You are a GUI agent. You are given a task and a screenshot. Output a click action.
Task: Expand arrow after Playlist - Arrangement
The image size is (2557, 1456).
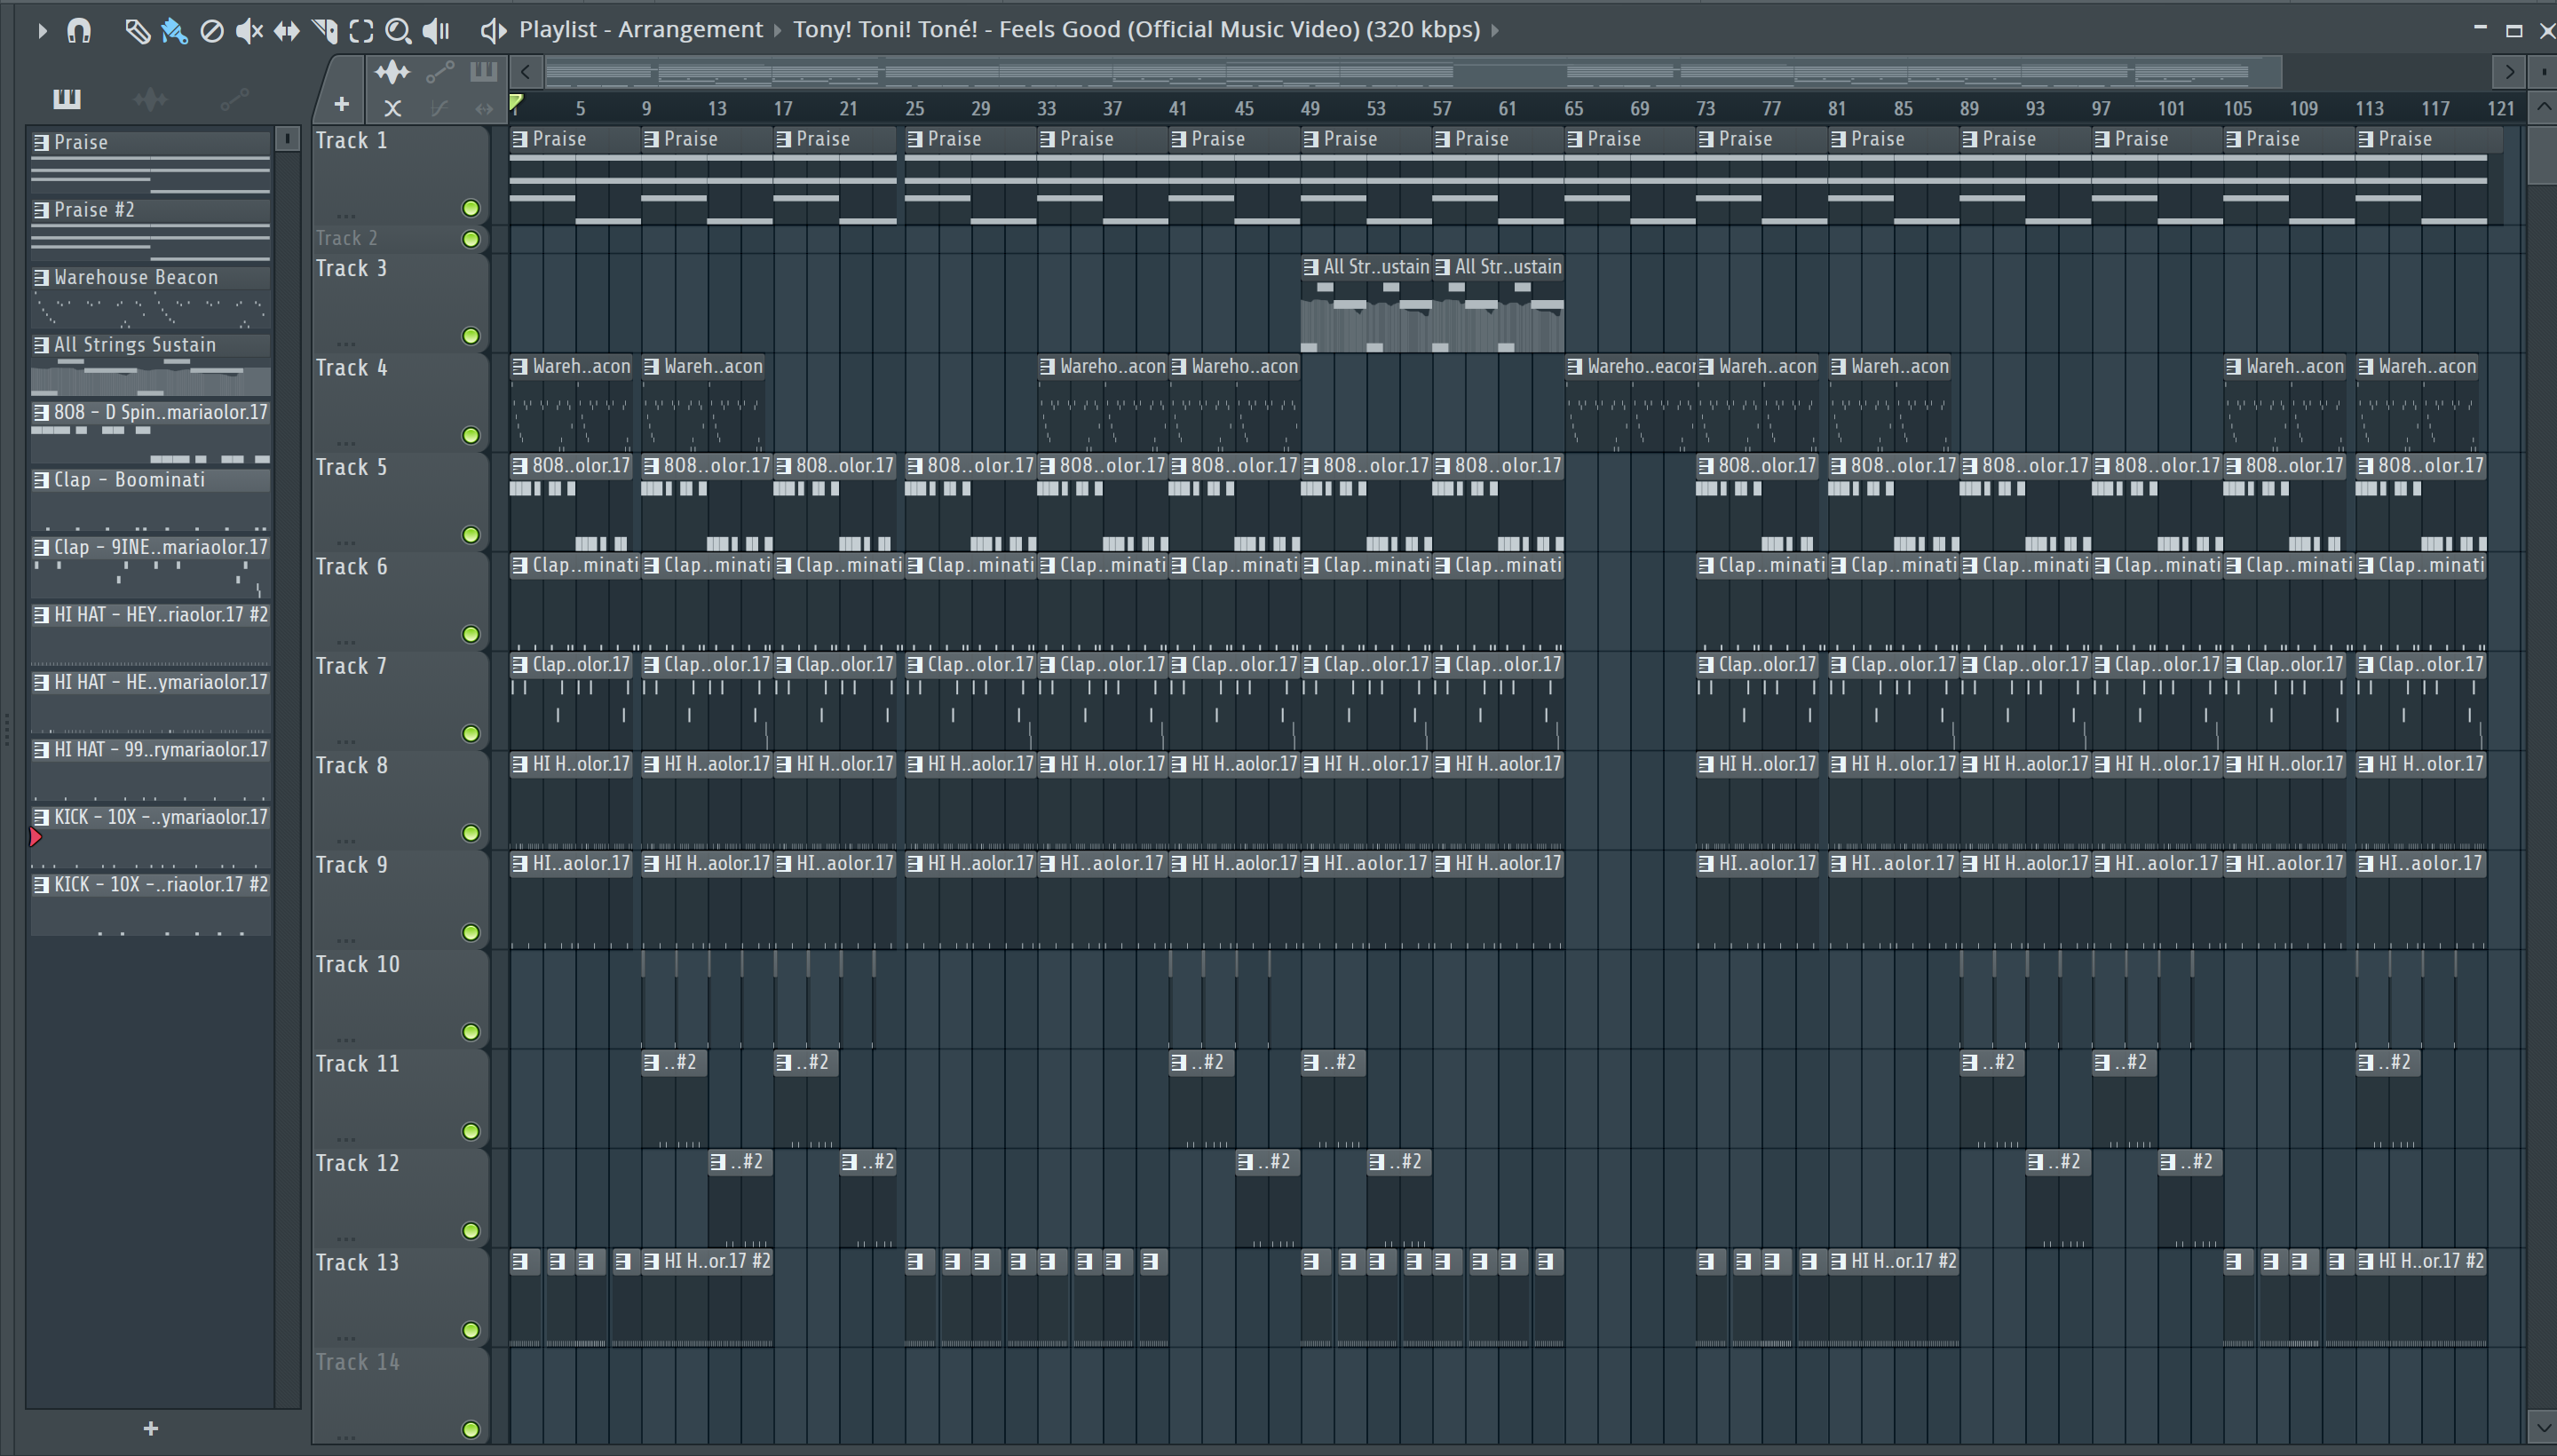(x=777, y=30)
